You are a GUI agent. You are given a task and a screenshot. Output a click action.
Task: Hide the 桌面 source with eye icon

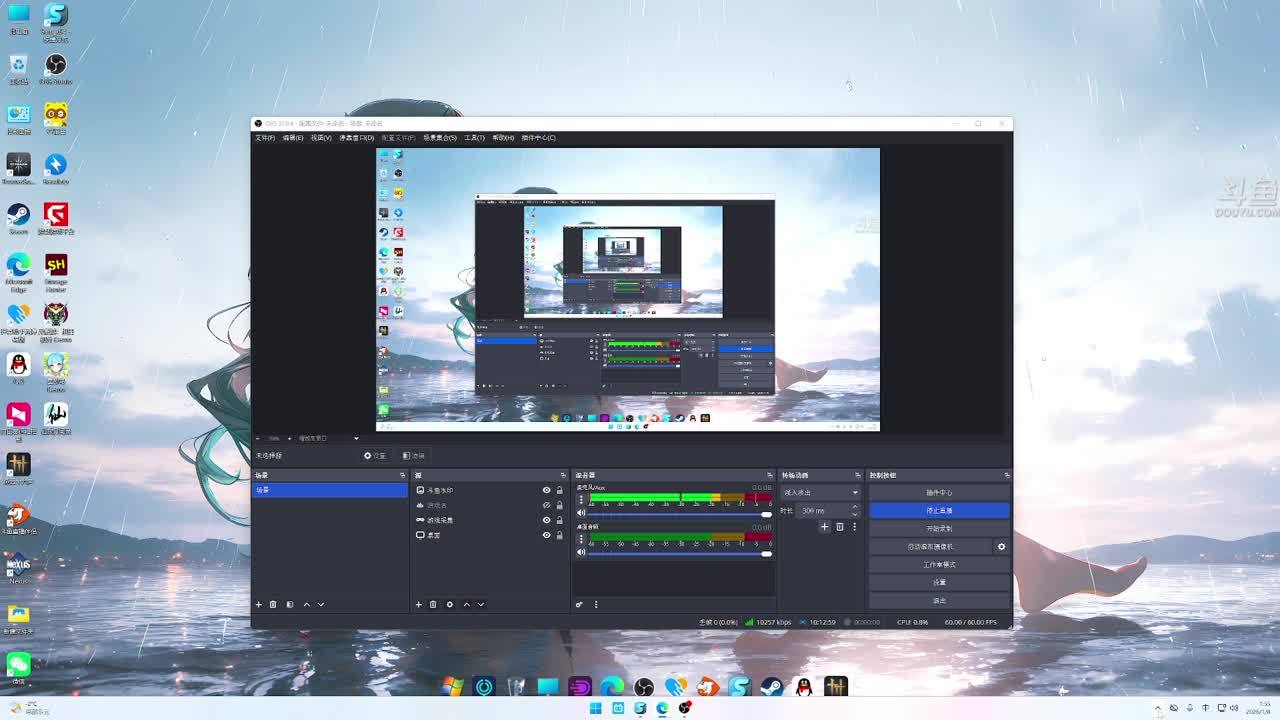pyautogui.click(x=546, y=535)
